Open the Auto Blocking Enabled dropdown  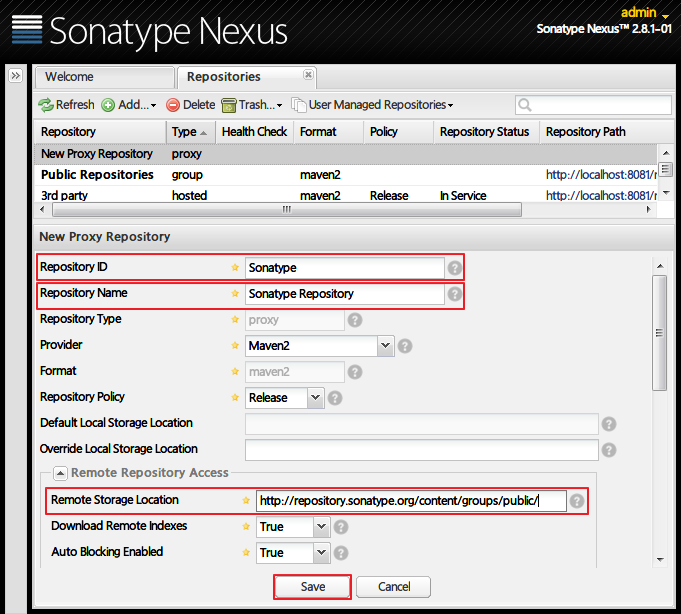[321, 553]
